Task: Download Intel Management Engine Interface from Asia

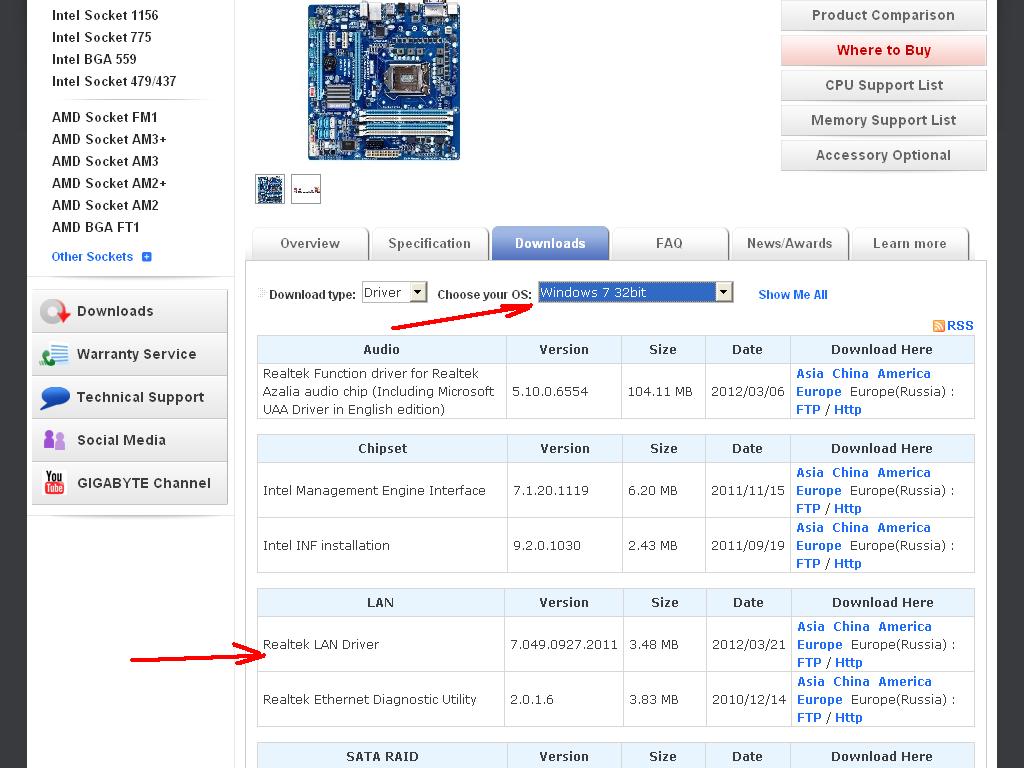Action: 810,473
